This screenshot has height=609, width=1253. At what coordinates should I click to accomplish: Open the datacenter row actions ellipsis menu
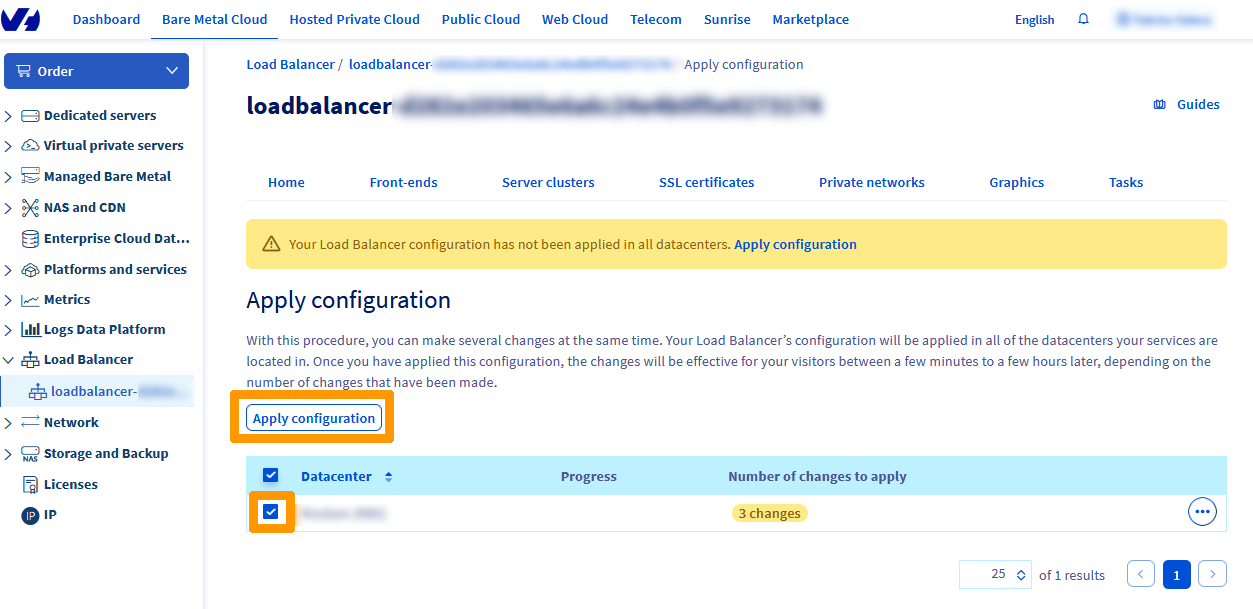1202,511
